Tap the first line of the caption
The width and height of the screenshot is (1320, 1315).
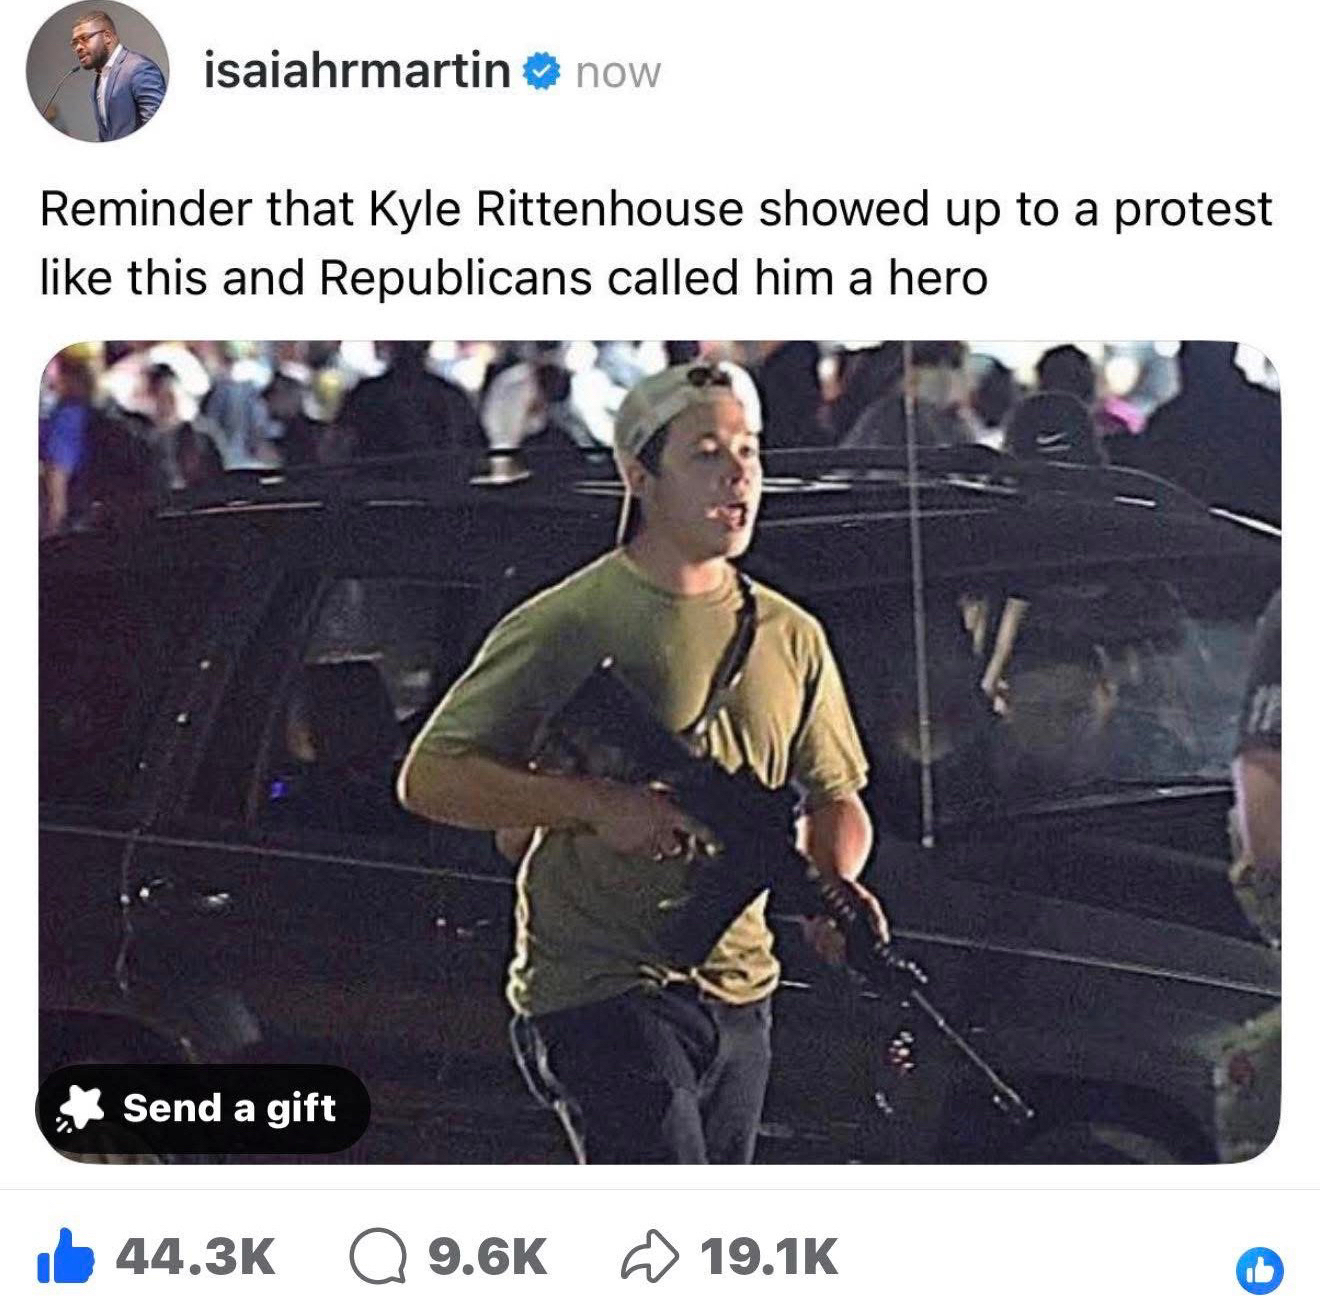(x=656, y=210)
